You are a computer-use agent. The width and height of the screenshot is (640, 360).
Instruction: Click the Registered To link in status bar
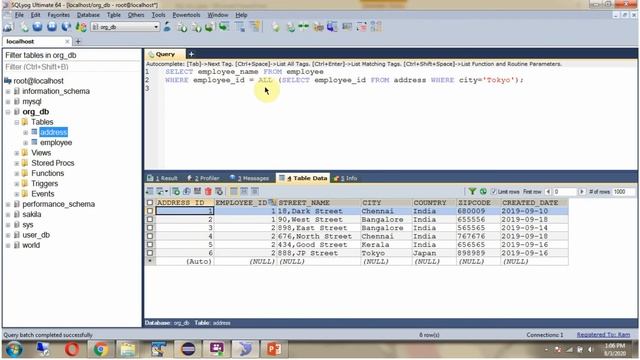pyautogui.click(x=603, y=335)
